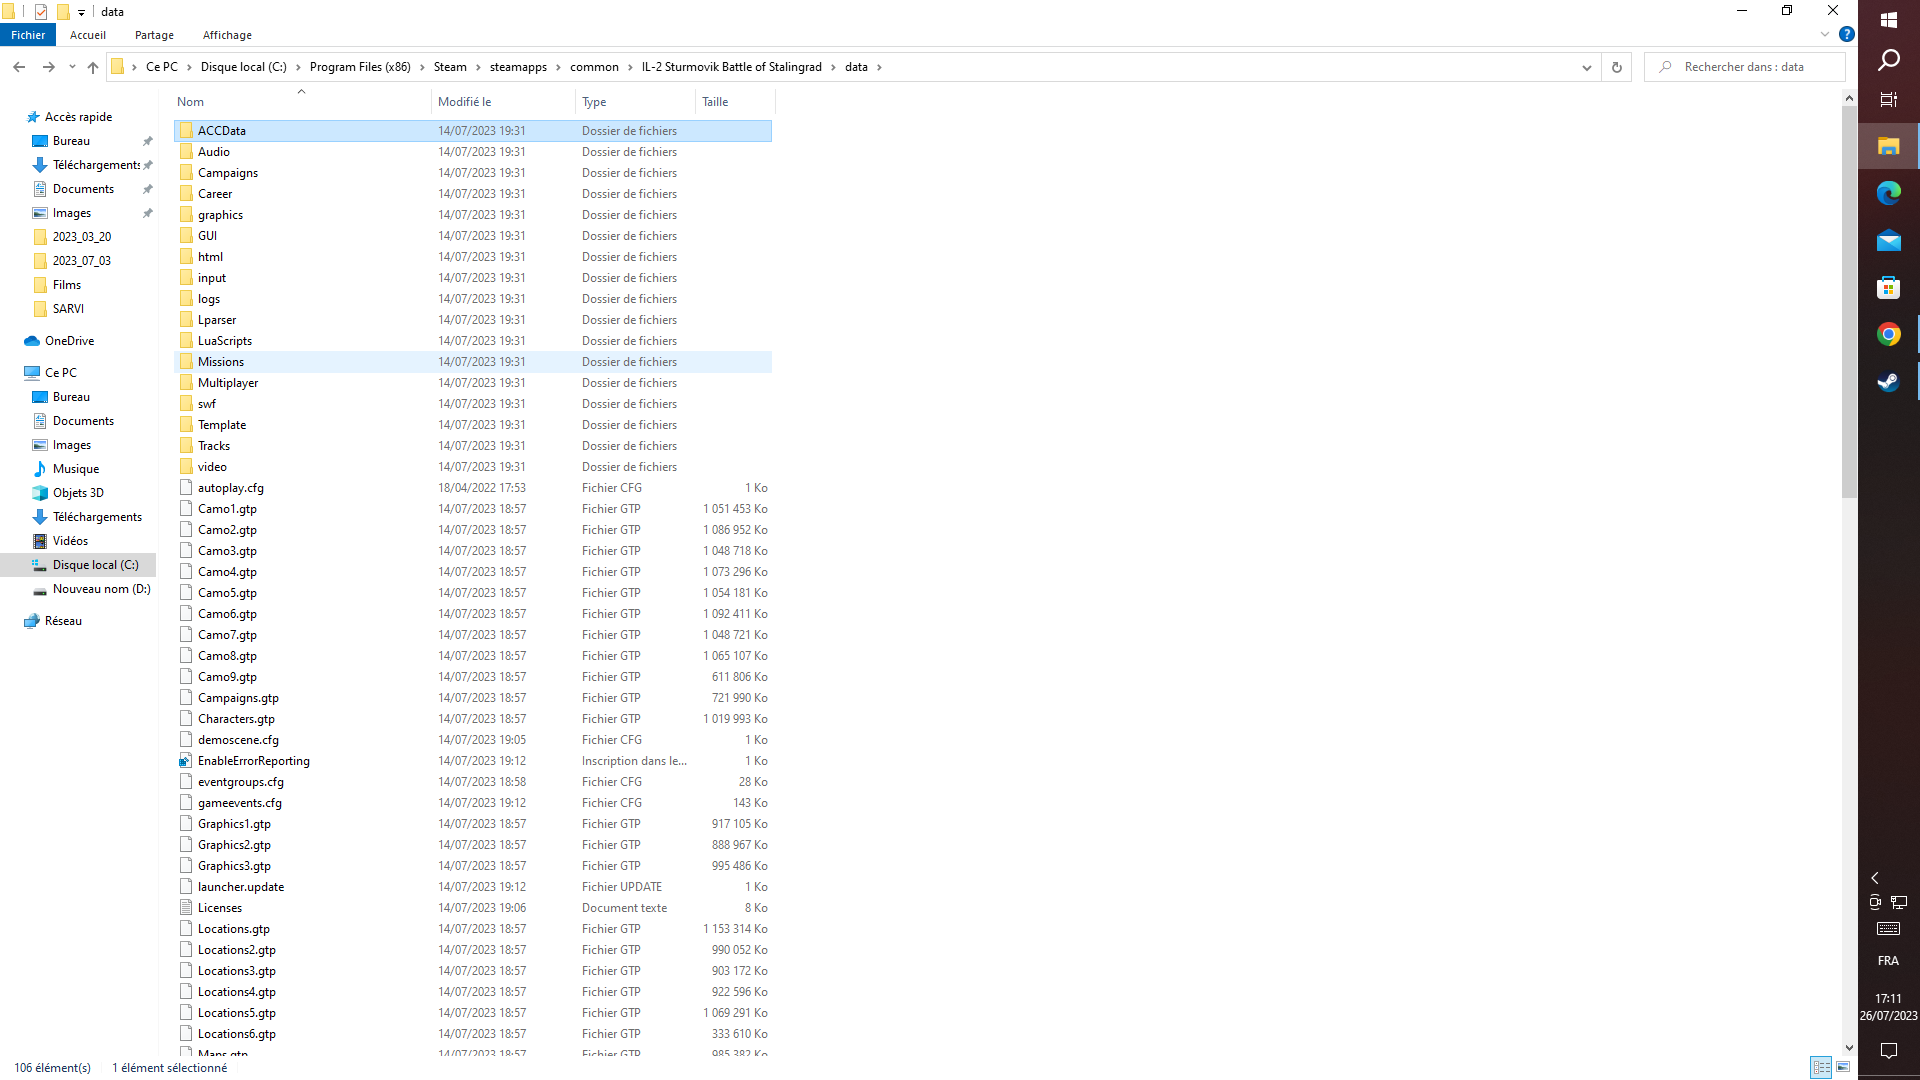Switch to large icons view layout
The width and height of the screenshot is (1920, 1080).
[1843, 1068]
